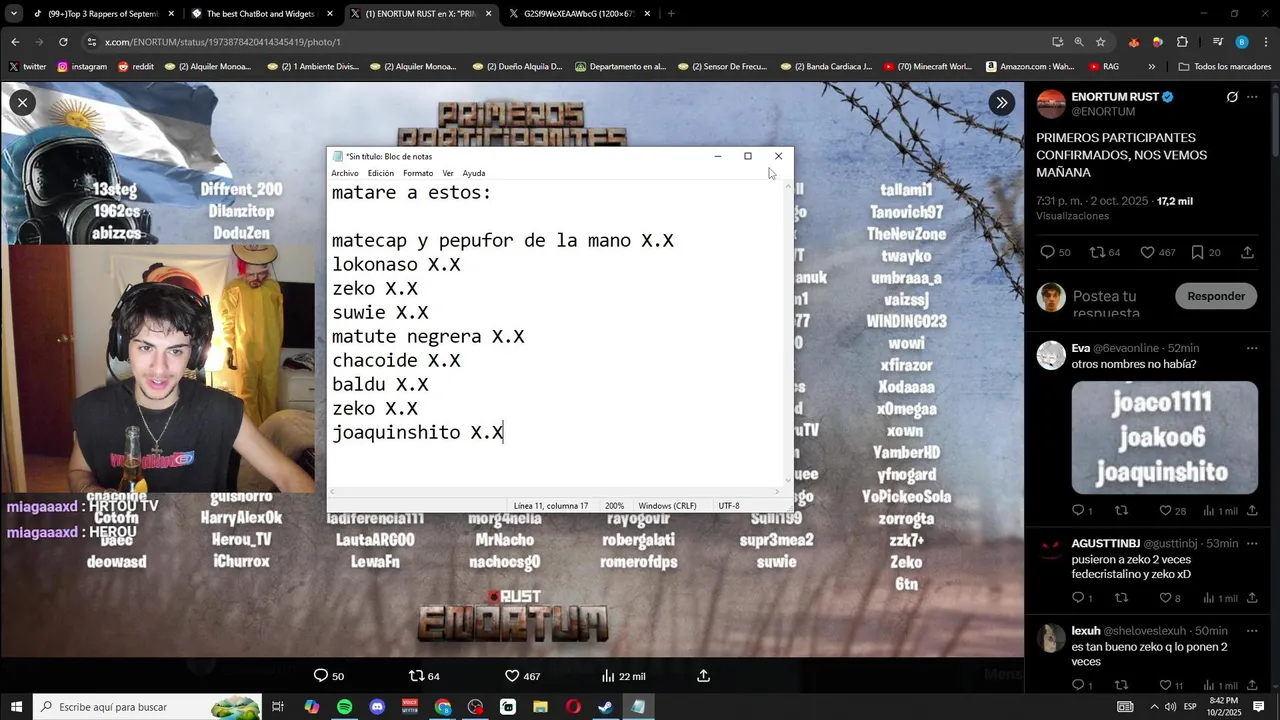Open the instagram bookmark
1280x720 pixels.
pos(82,66)
